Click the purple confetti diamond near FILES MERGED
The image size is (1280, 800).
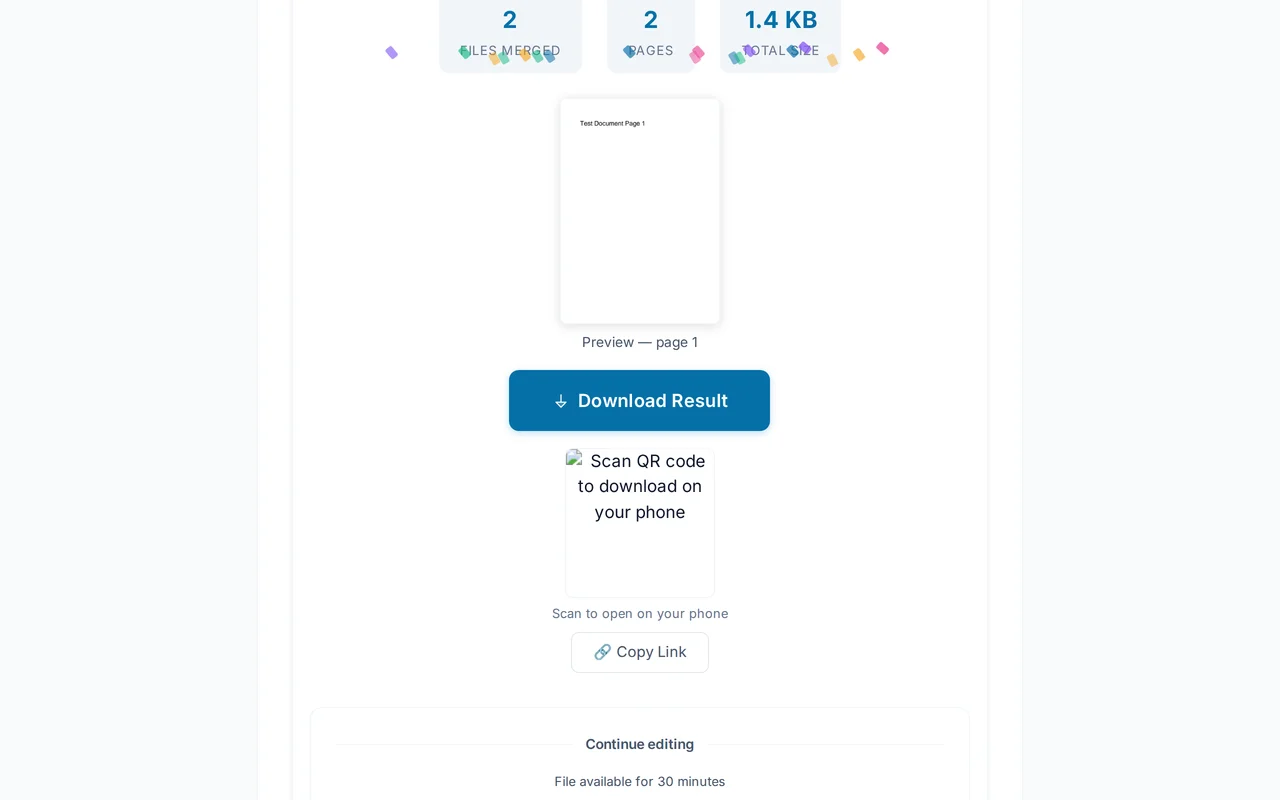[391, 52]
